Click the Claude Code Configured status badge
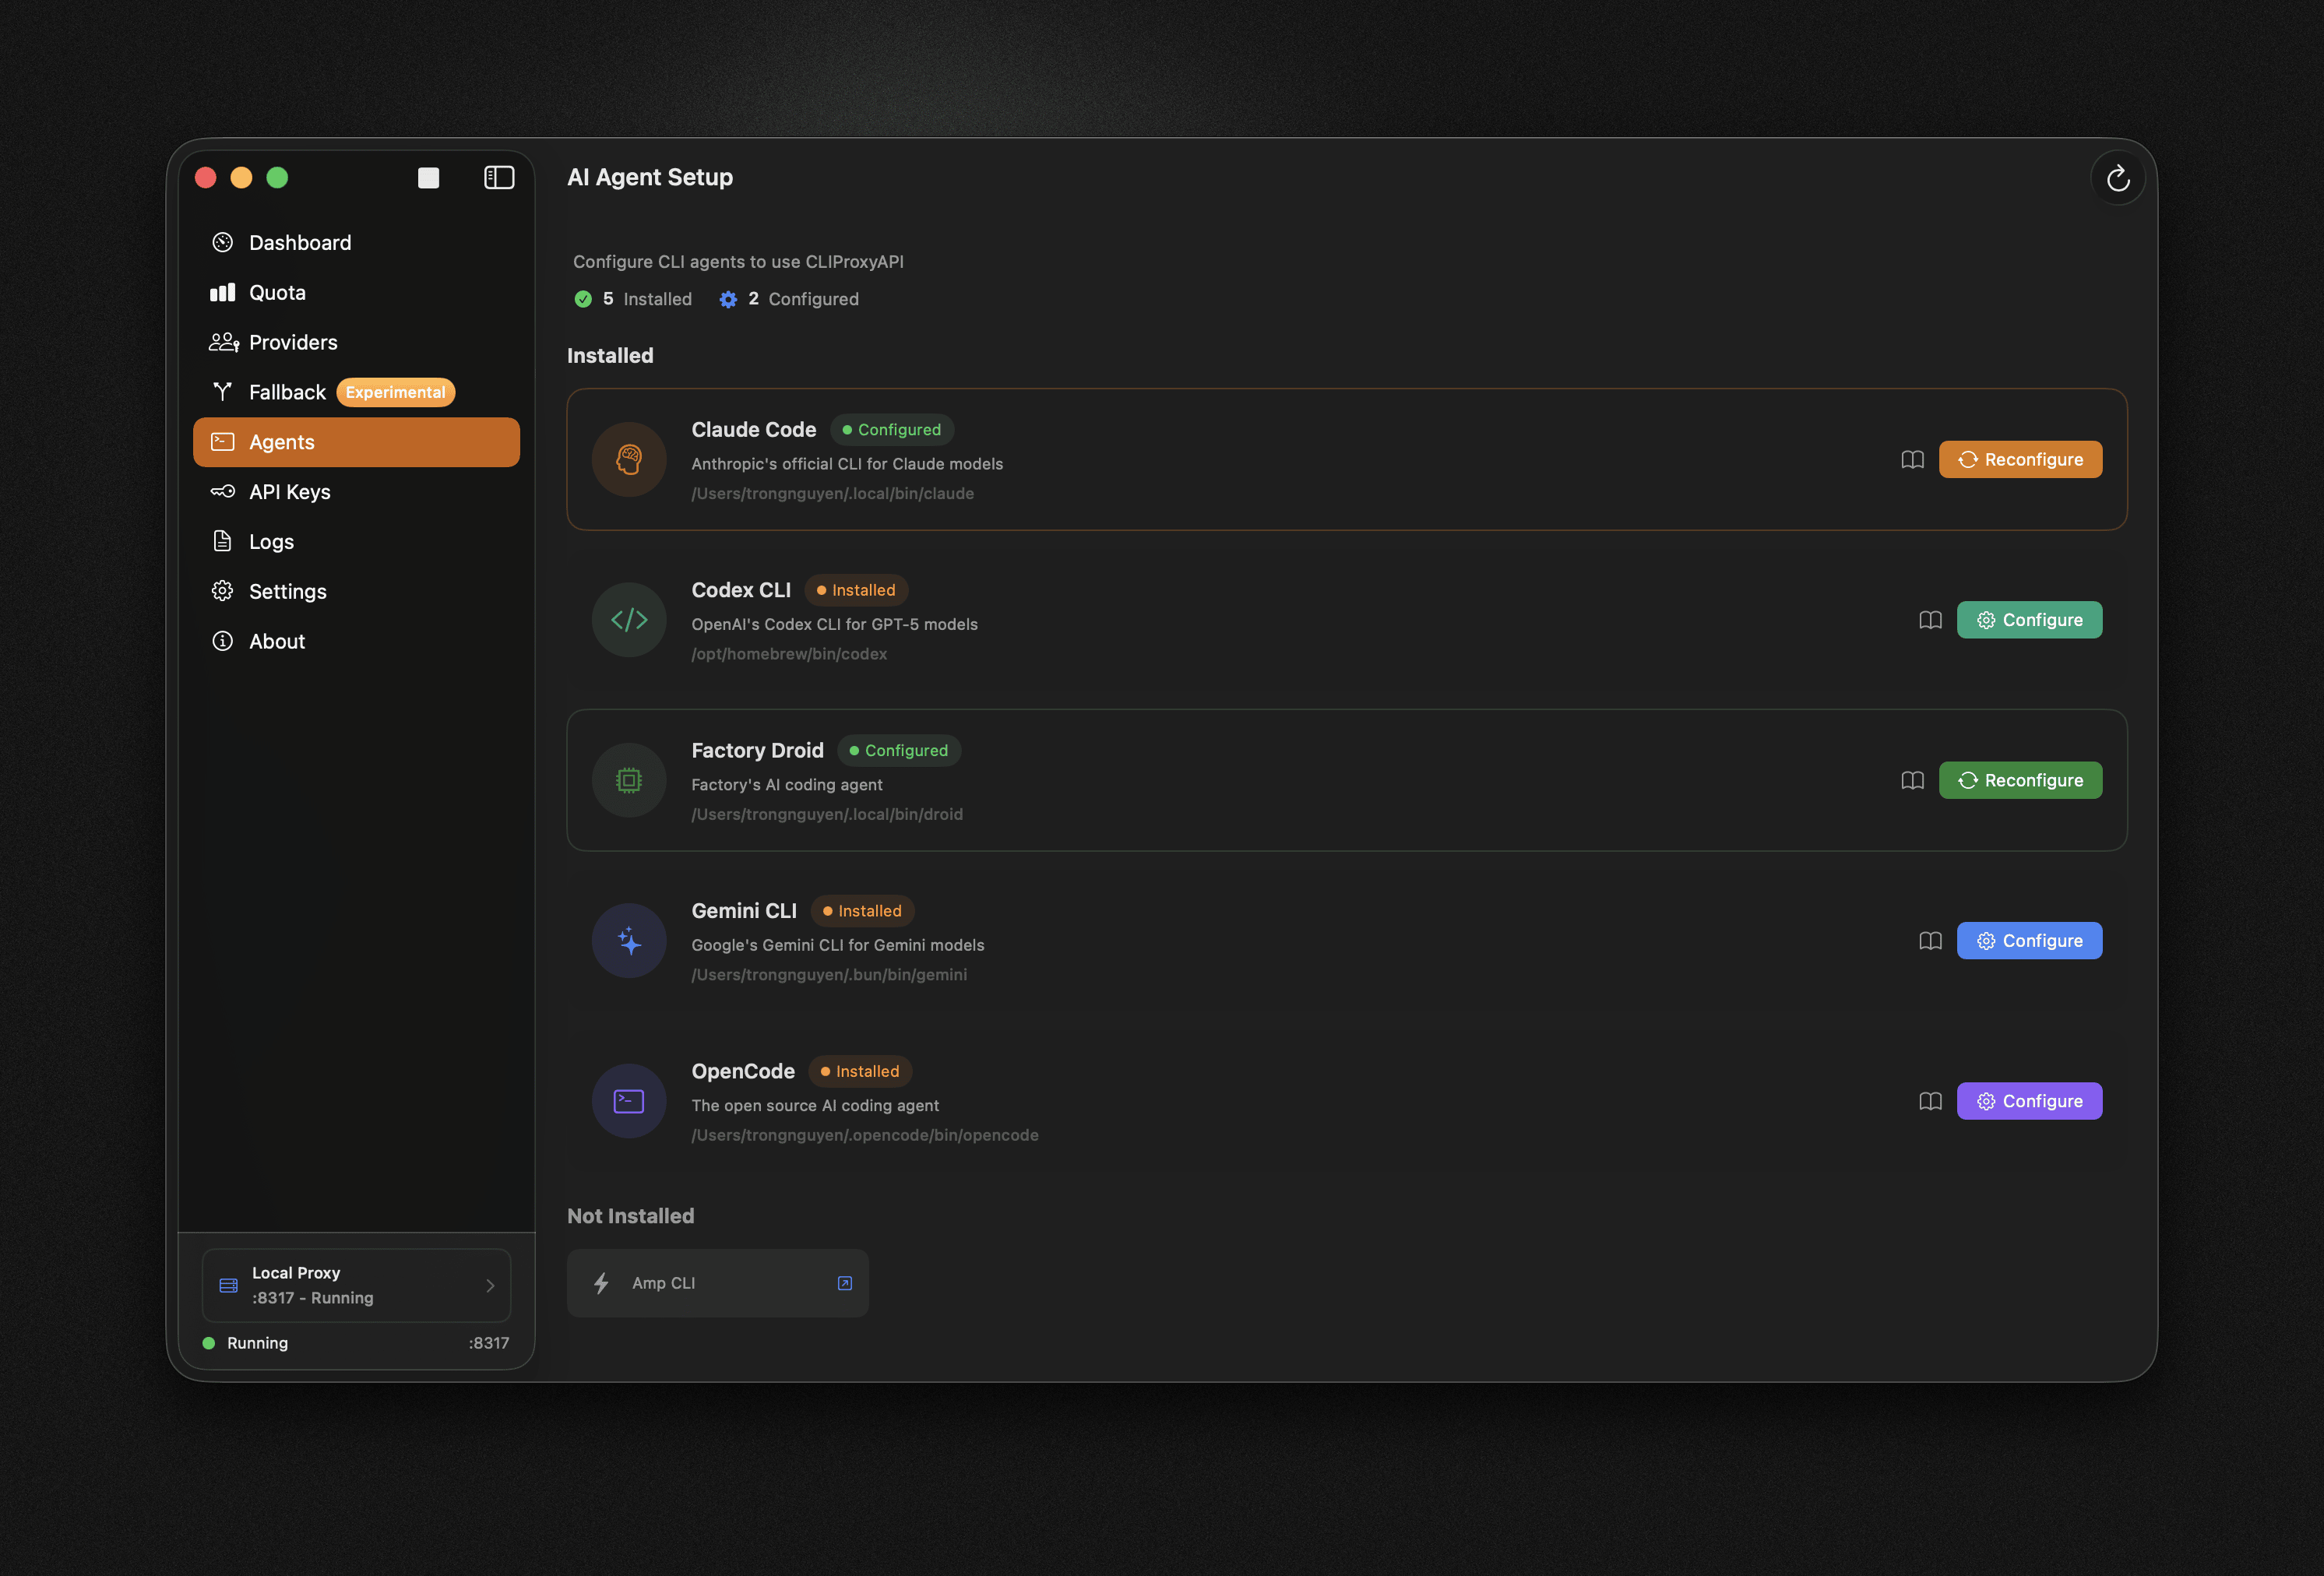 892,430
